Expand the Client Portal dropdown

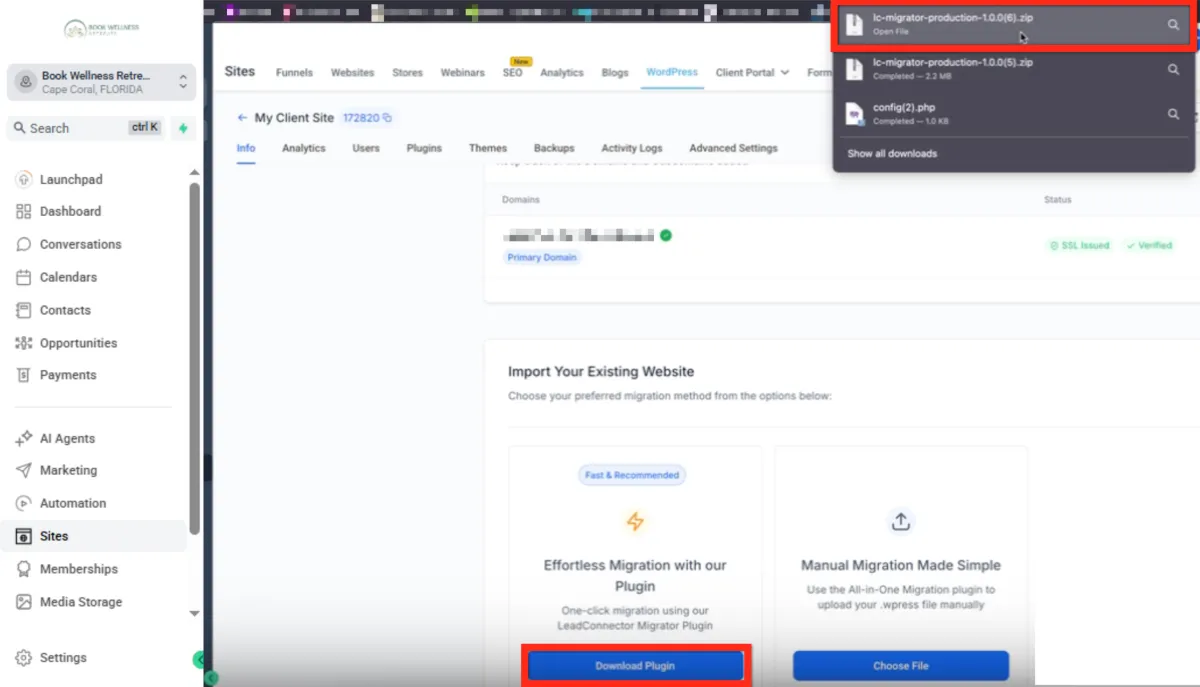(752, 73)
